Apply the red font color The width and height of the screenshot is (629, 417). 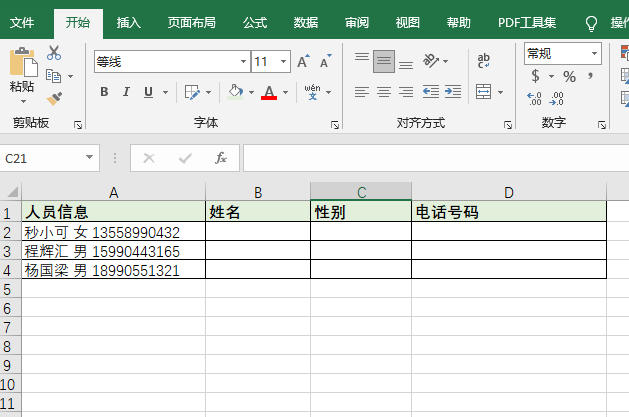point(268,92)
